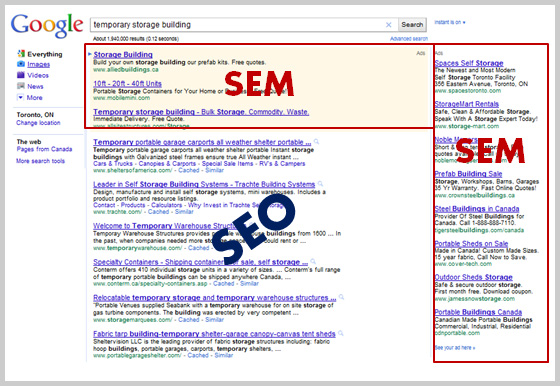Open Fabric tarp building-temporary shelter result
The height and width of the screenshot is (386, 560).
point(214,334)
